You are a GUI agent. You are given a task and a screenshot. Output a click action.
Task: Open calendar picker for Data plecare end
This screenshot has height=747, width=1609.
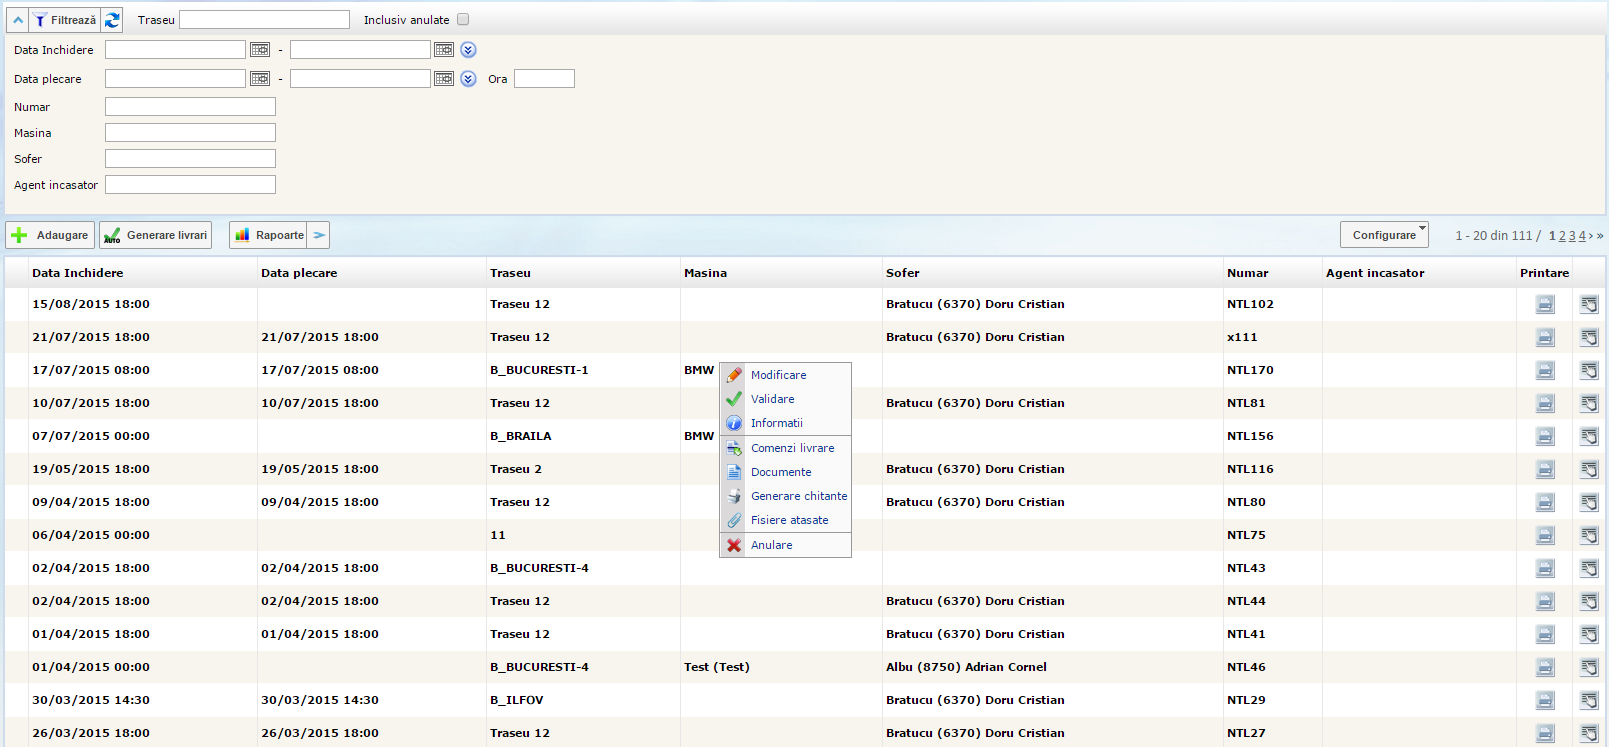[444, 79]
